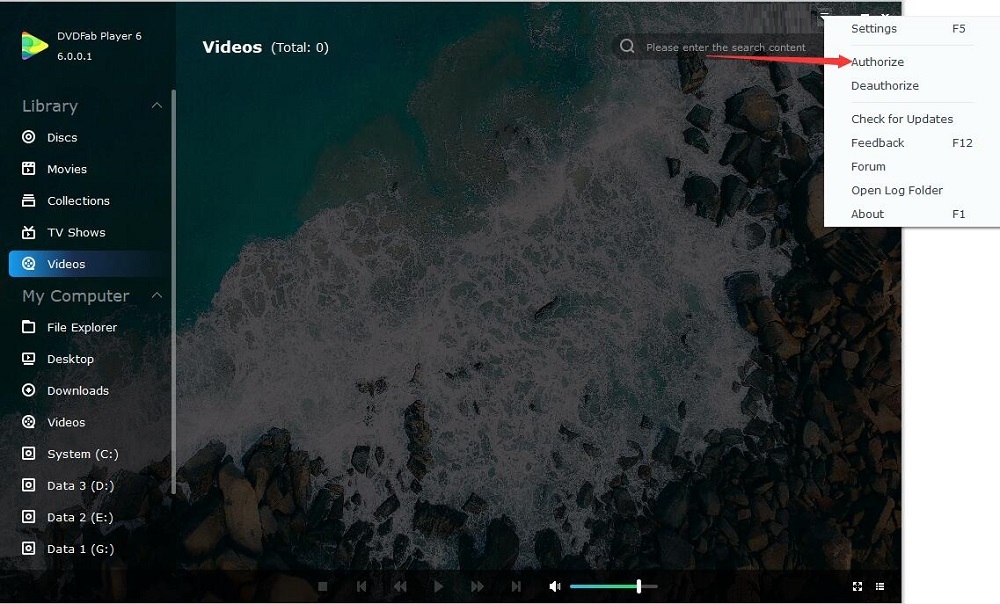Click the Collections stack icon
1000x604 pixels.
(x=29, y=200)
